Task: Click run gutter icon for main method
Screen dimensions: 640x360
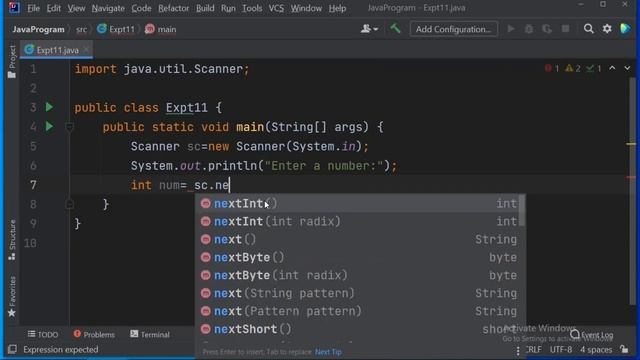Action: pos(49,127)
